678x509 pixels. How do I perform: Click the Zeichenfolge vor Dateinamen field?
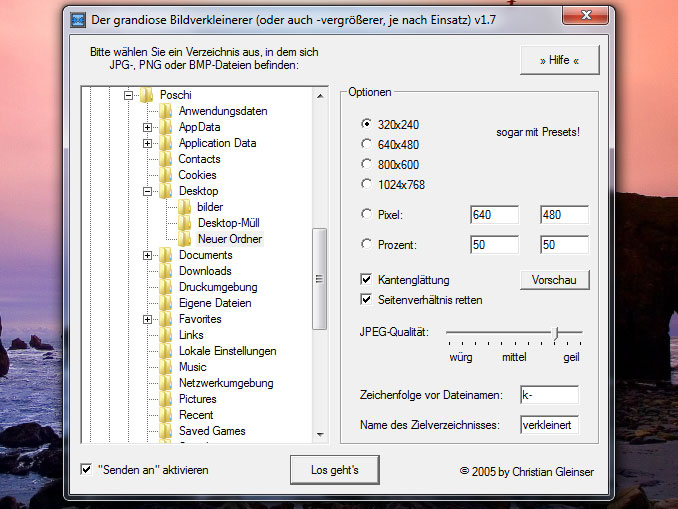(x=550, y=395)
